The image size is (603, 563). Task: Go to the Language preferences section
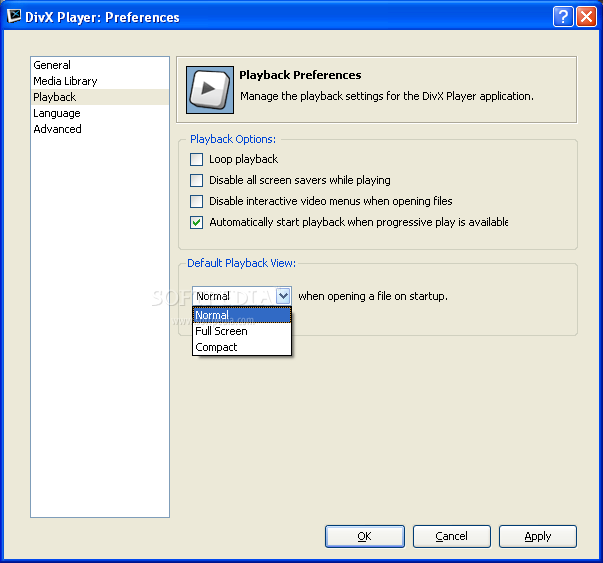[x=100, y=113]
